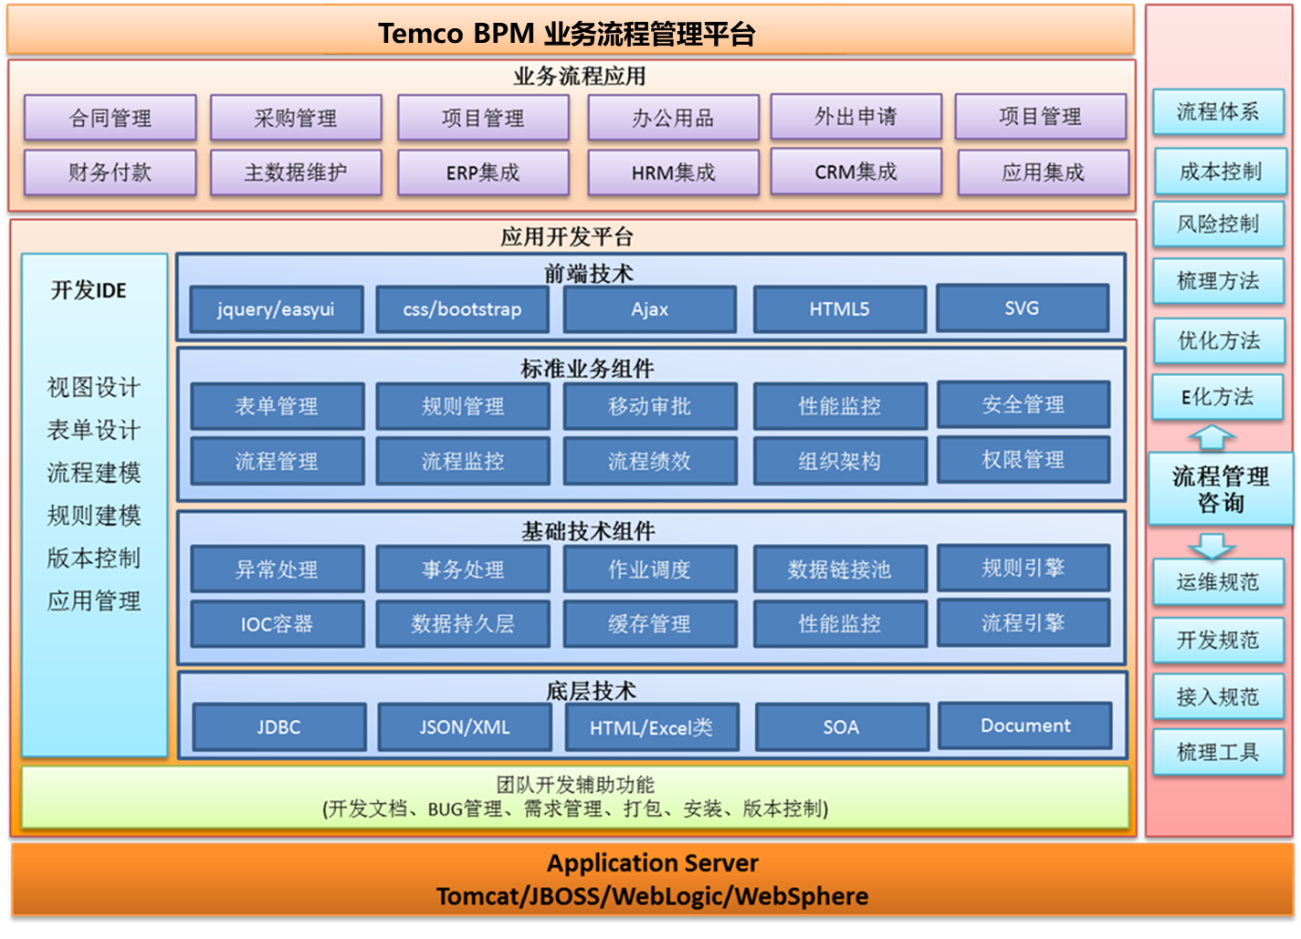Select the 事务处理 box
This screenshot has width=1301, height=939.
click(462, 569)
